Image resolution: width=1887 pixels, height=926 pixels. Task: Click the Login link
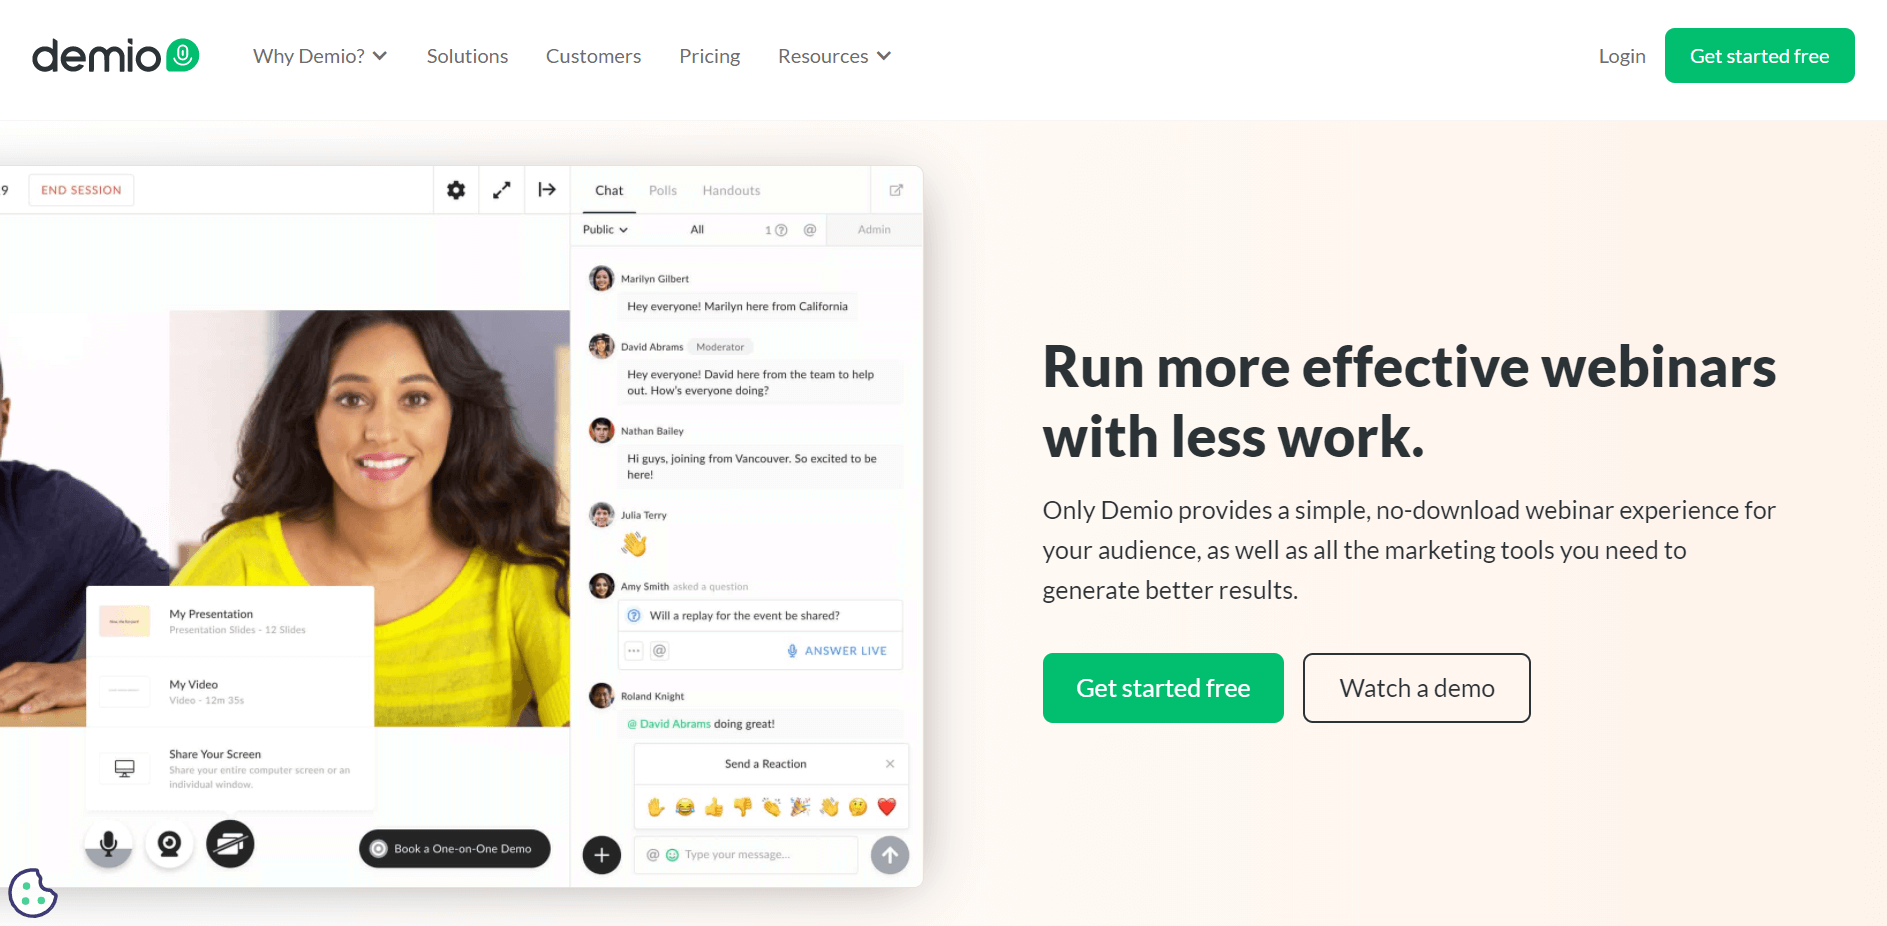click(1622, 56)
